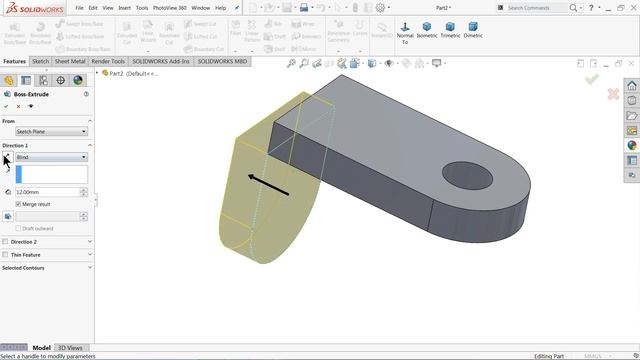Image resolution: width=640 pixels, height=360 pixels.
Task: Click the 12.00mm depth input field
Action: [47, 192]
